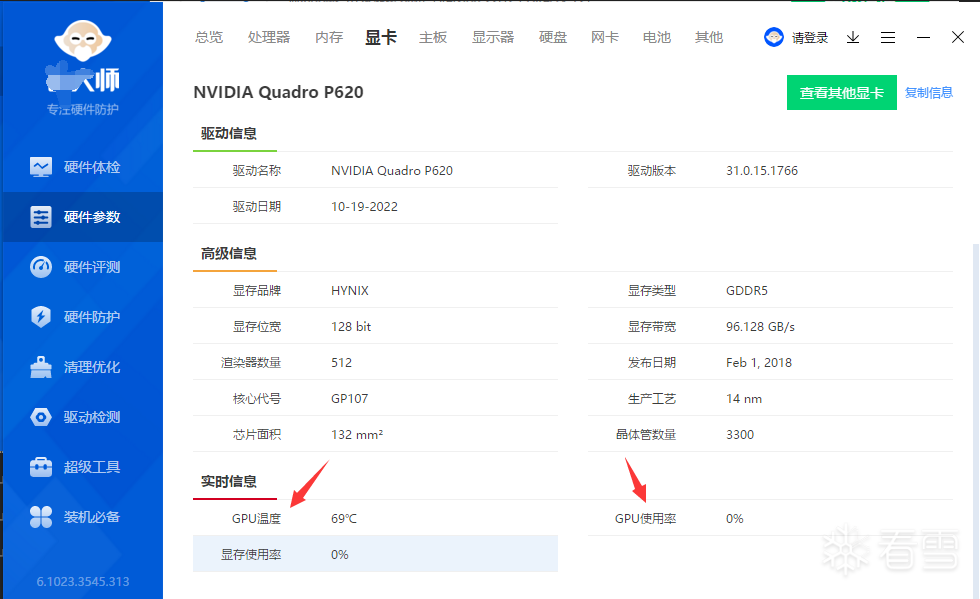Switch to the 内存 tab
Image resolution: width=980 pixels, height=599 pixels.
(329, 38)
